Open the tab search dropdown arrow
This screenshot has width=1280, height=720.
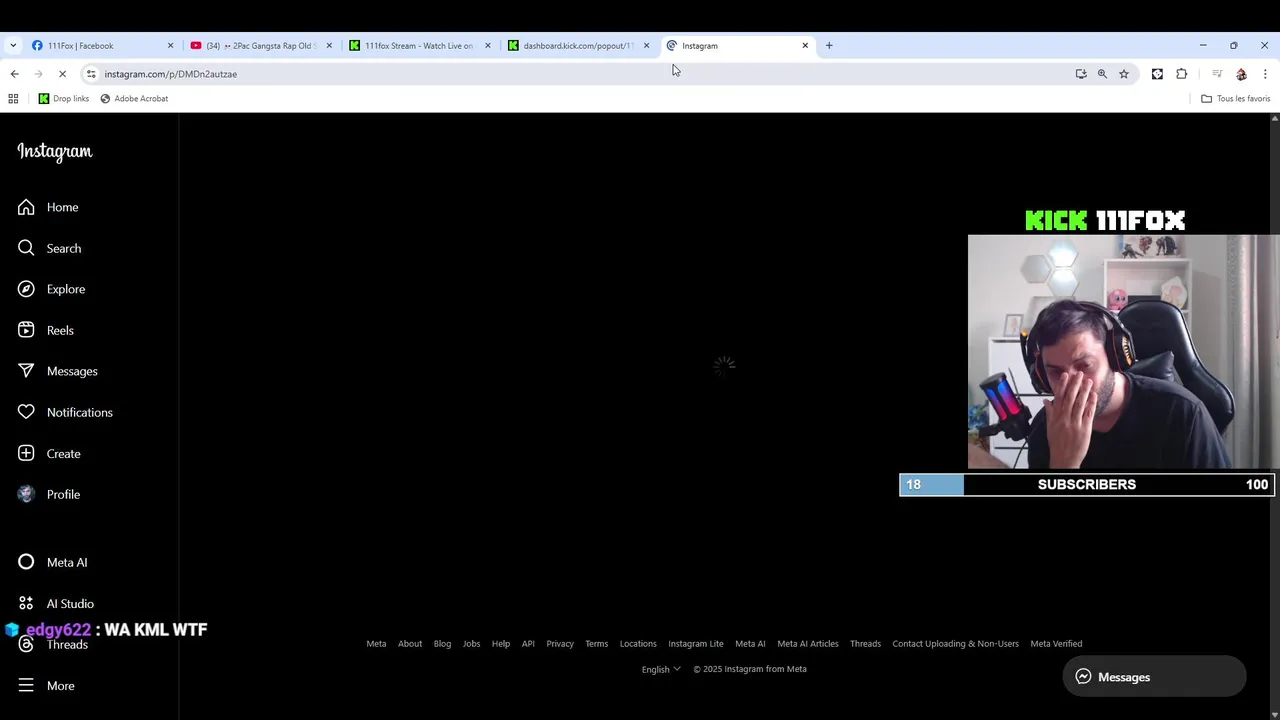pos(13,45)
